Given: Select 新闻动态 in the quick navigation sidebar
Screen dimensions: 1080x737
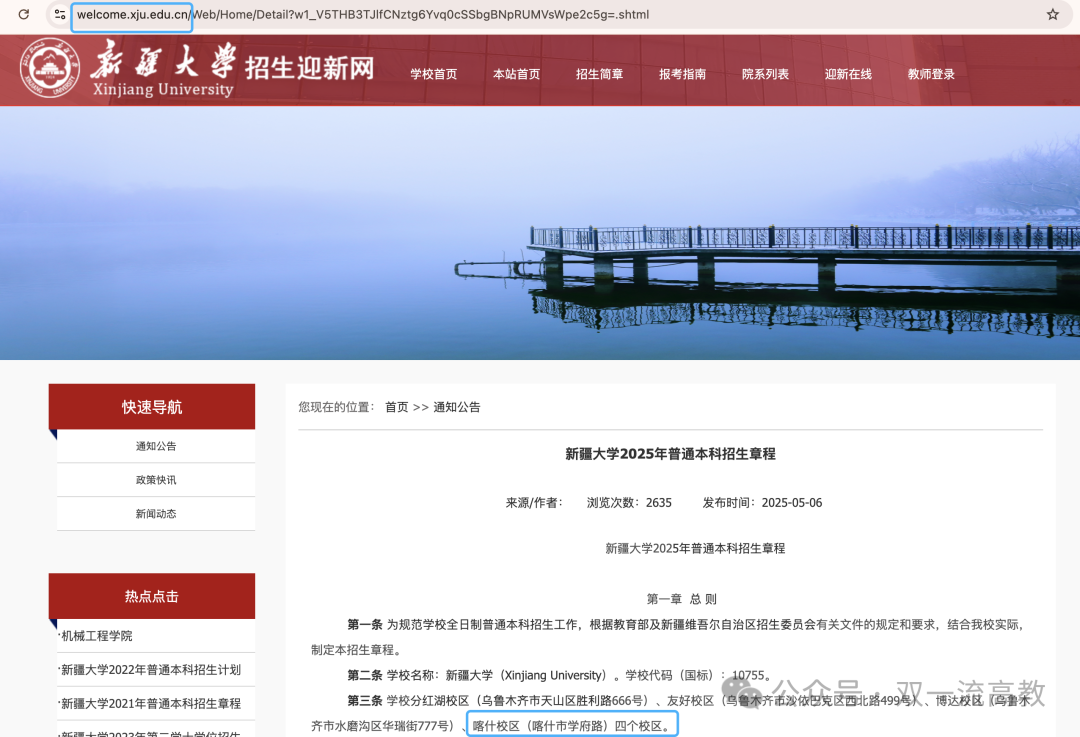Looking at the screenshot, I should [x=155, y=513].
